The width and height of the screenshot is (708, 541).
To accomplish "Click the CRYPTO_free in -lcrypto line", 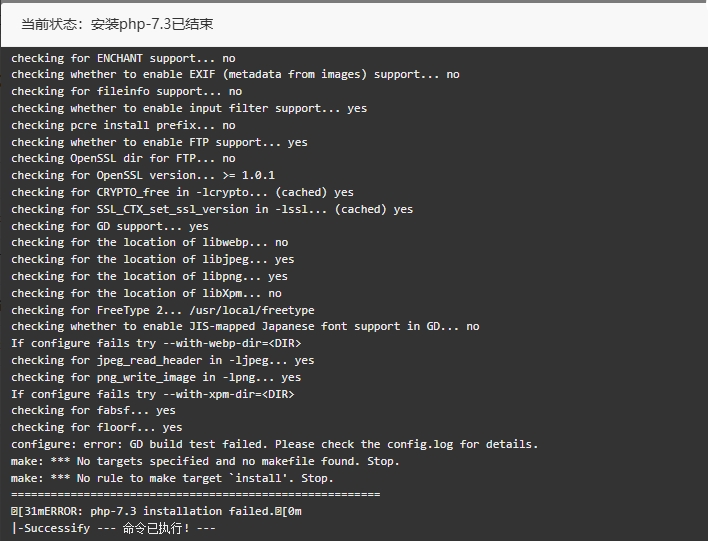I will pyautogui.click(x=182, y=192).
